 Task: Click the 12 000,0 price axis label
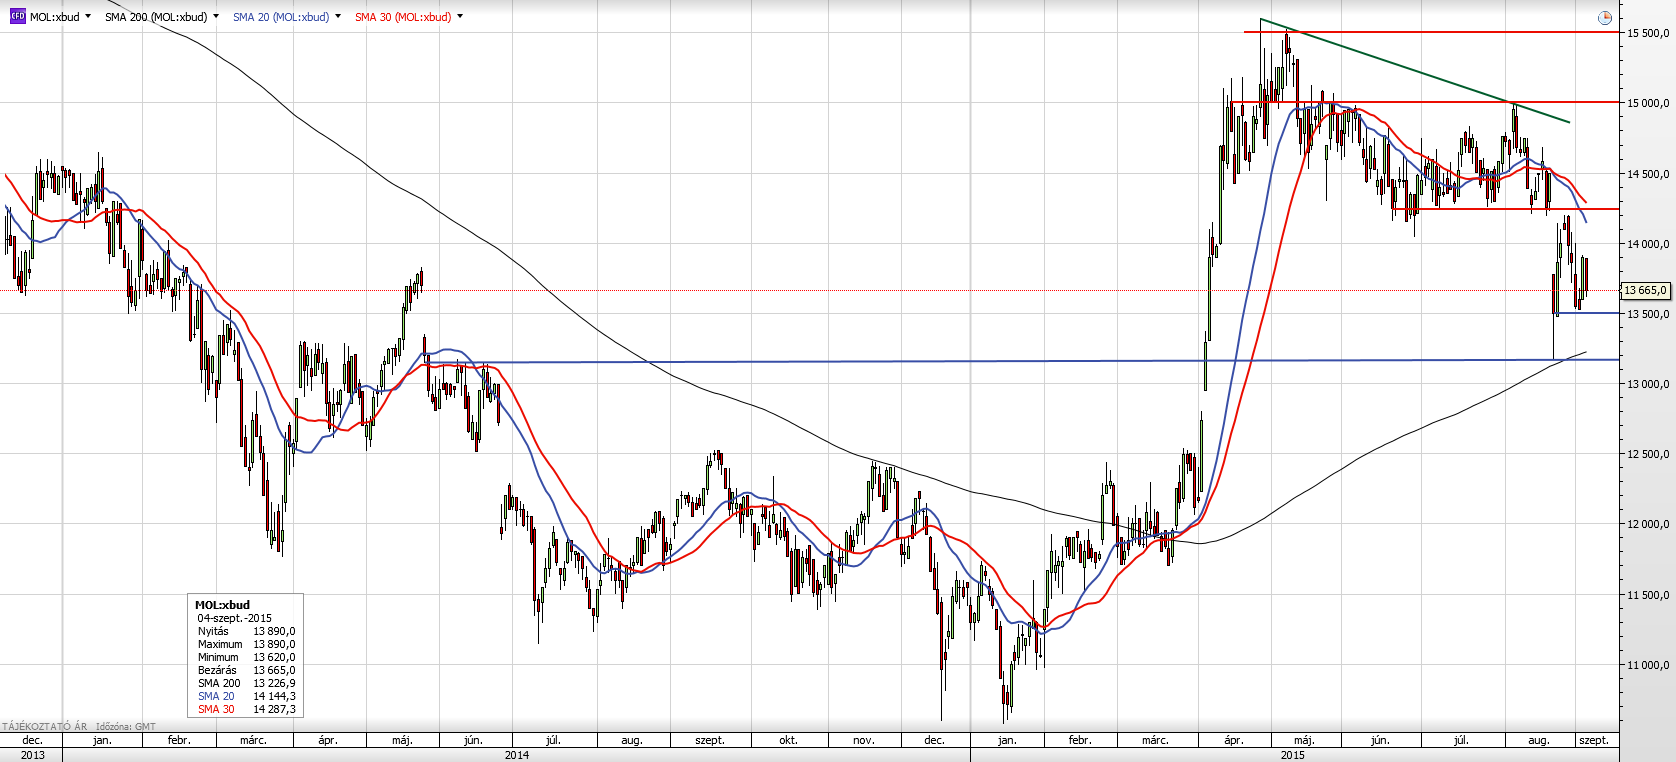(1648, 524)
